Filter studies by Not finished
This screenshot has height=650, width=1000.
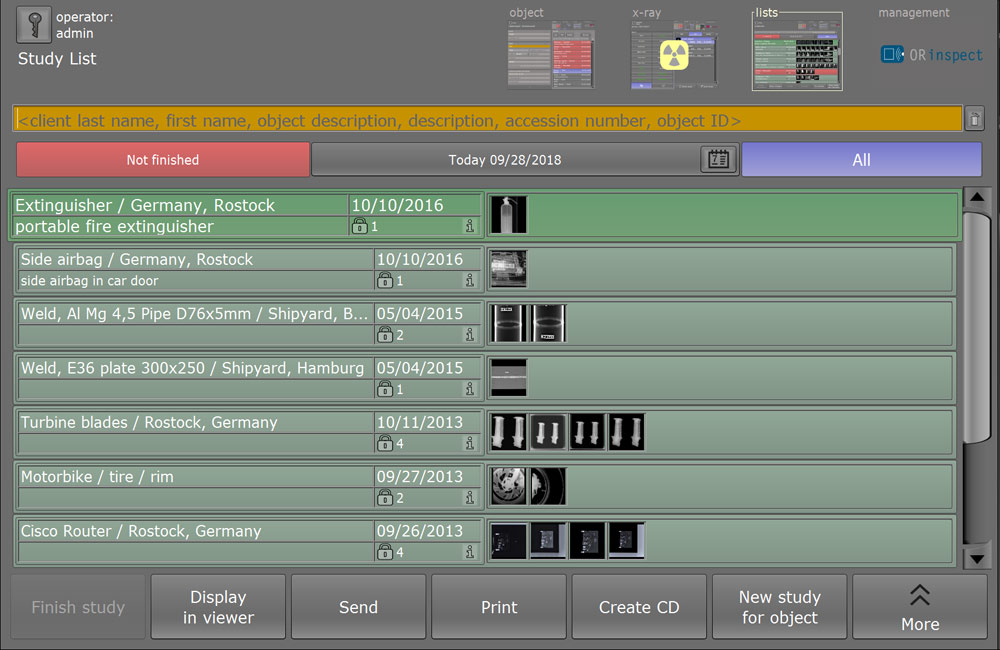[163, 159]
